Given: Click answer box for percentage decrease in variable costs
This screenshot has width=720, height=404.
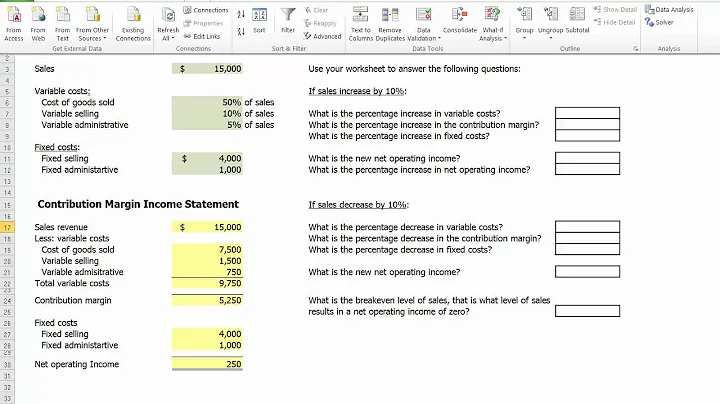Looking at the screenshot, I should pyautogui.click(x=587, y=226).
